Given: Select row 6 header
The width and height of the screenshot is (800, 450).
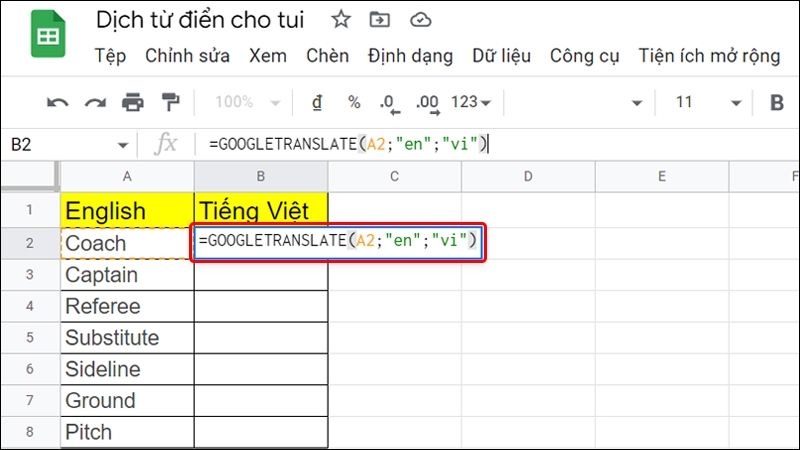Looking at the screenshot, I should (x=30, y=369).
